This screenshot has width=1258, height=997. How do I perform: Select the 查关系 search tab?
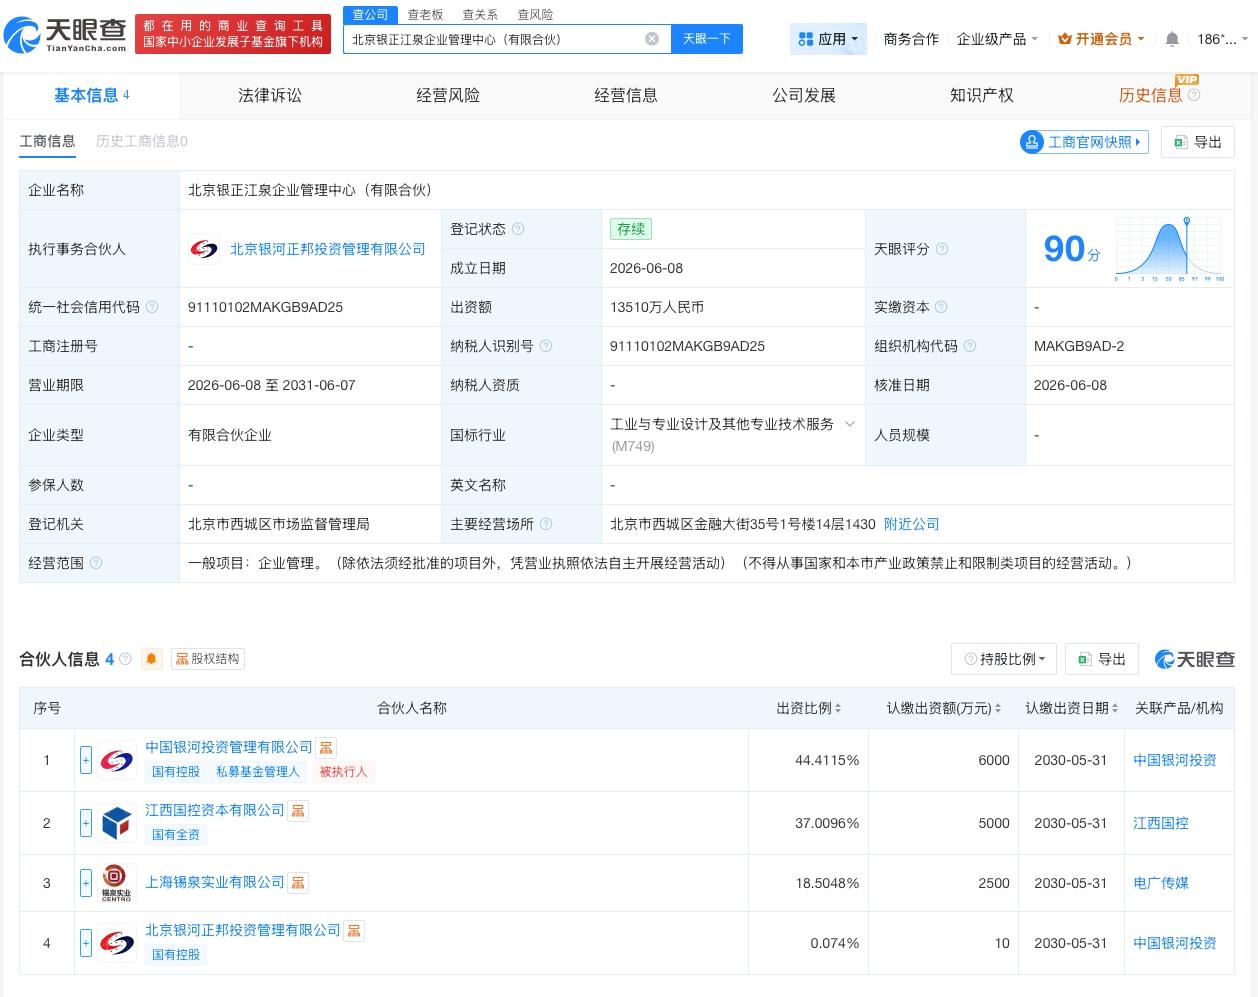tap(480, 15)
